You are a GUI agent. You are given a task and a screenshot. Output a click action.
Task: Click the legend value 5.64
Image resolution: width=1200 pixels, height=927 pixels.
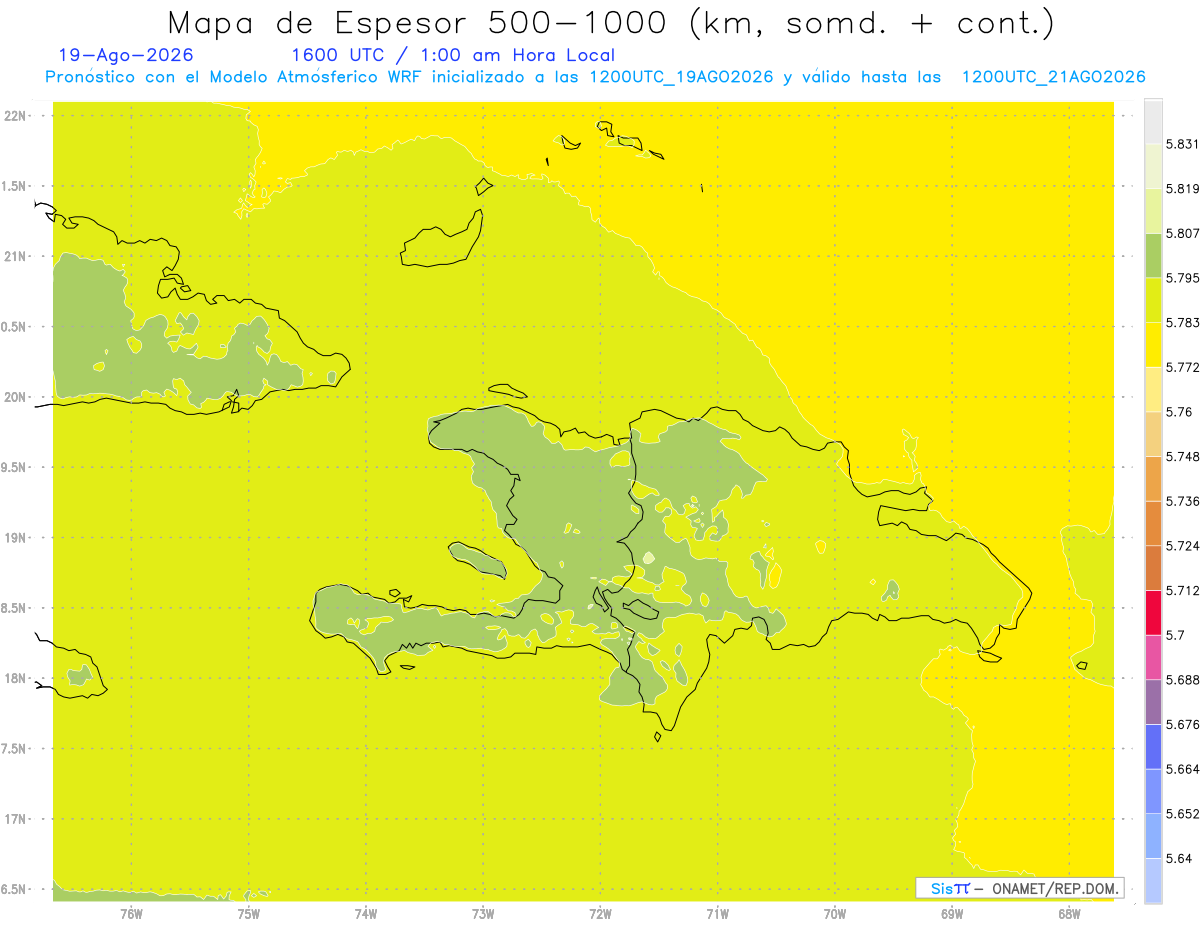pyautogui.click(x=1179, y=858)
